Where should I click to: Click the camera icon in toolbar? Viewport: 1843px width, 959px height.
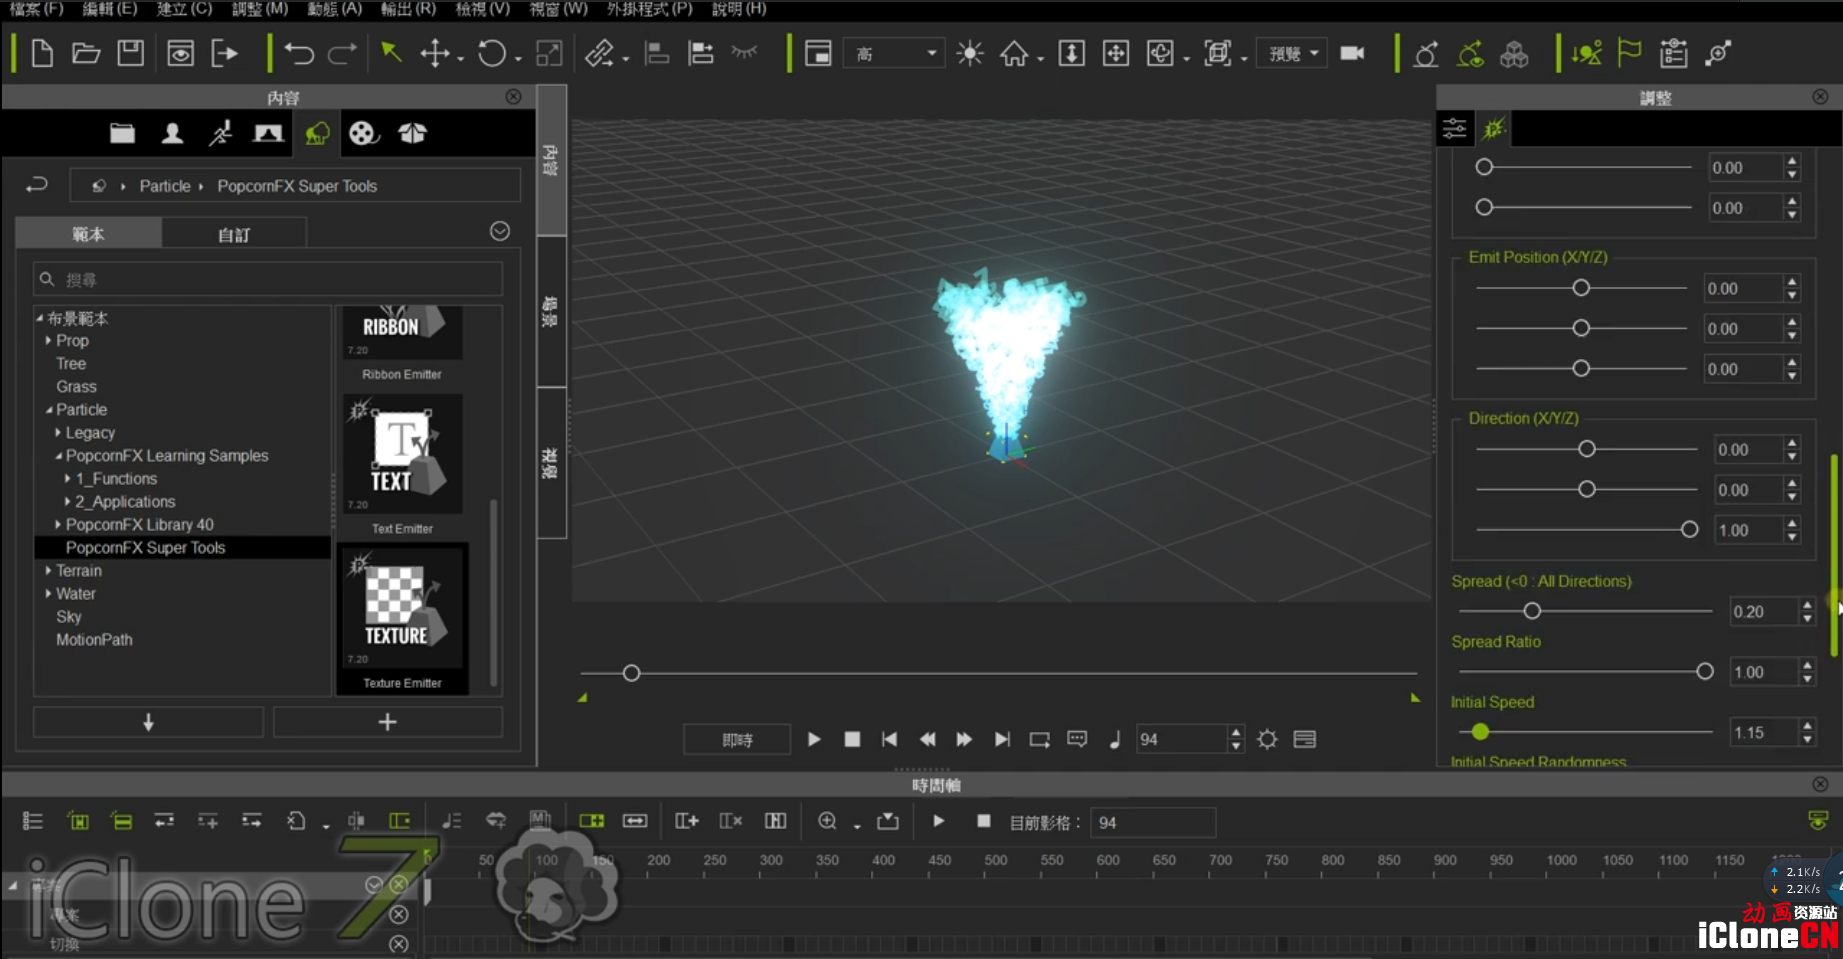click(x=1352, y=53)
